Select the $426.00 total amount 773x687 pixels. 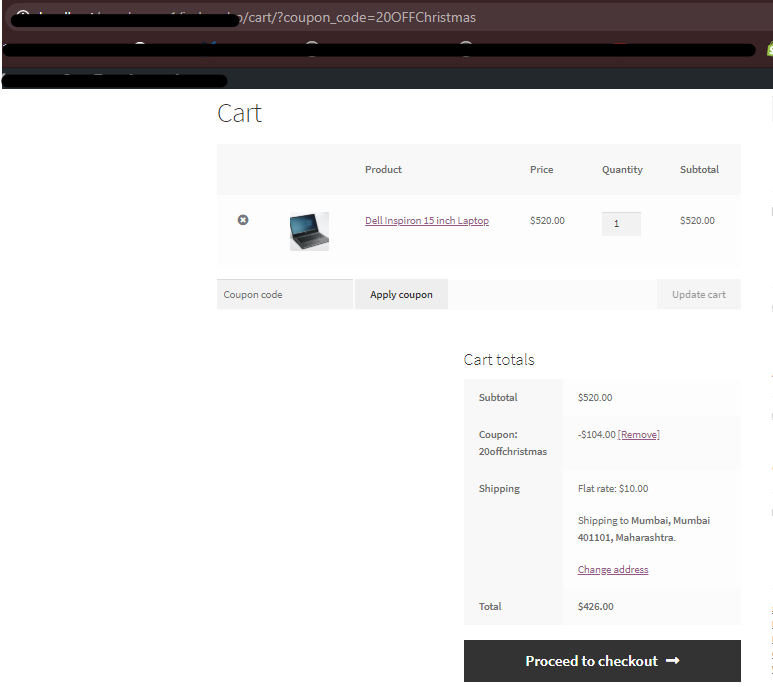596,606
